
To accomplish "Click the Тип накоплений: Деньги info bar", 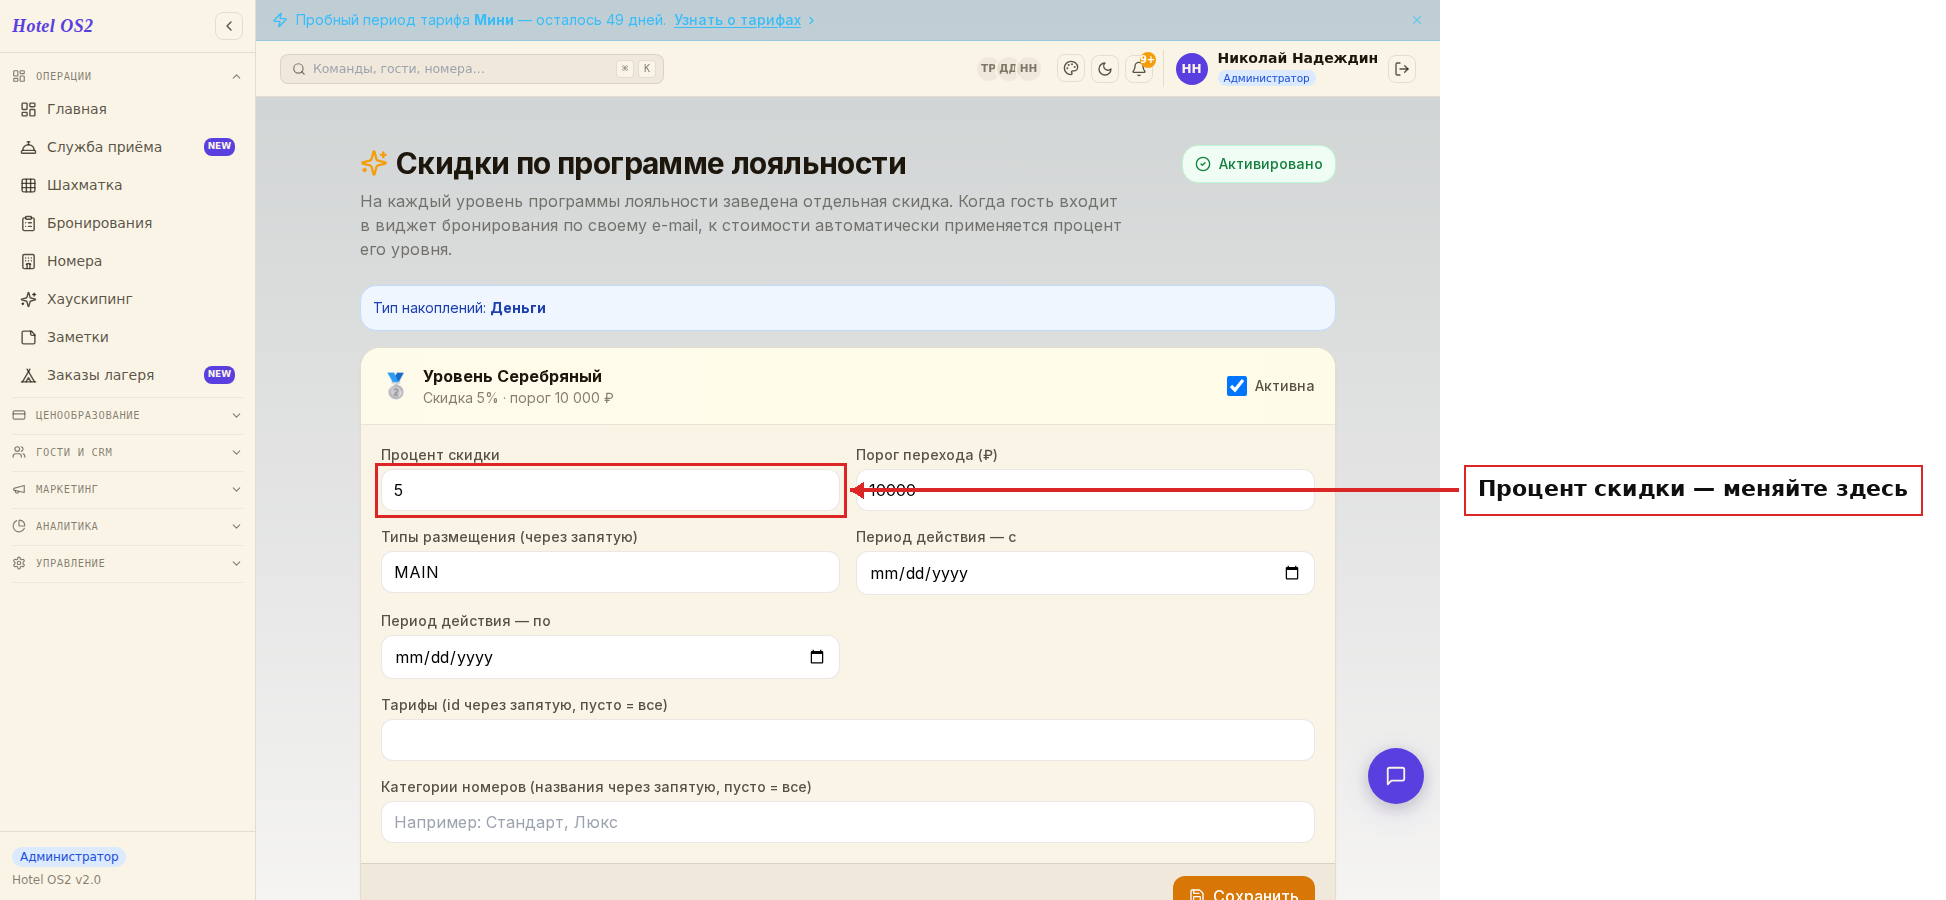I will tap(848, 308).
